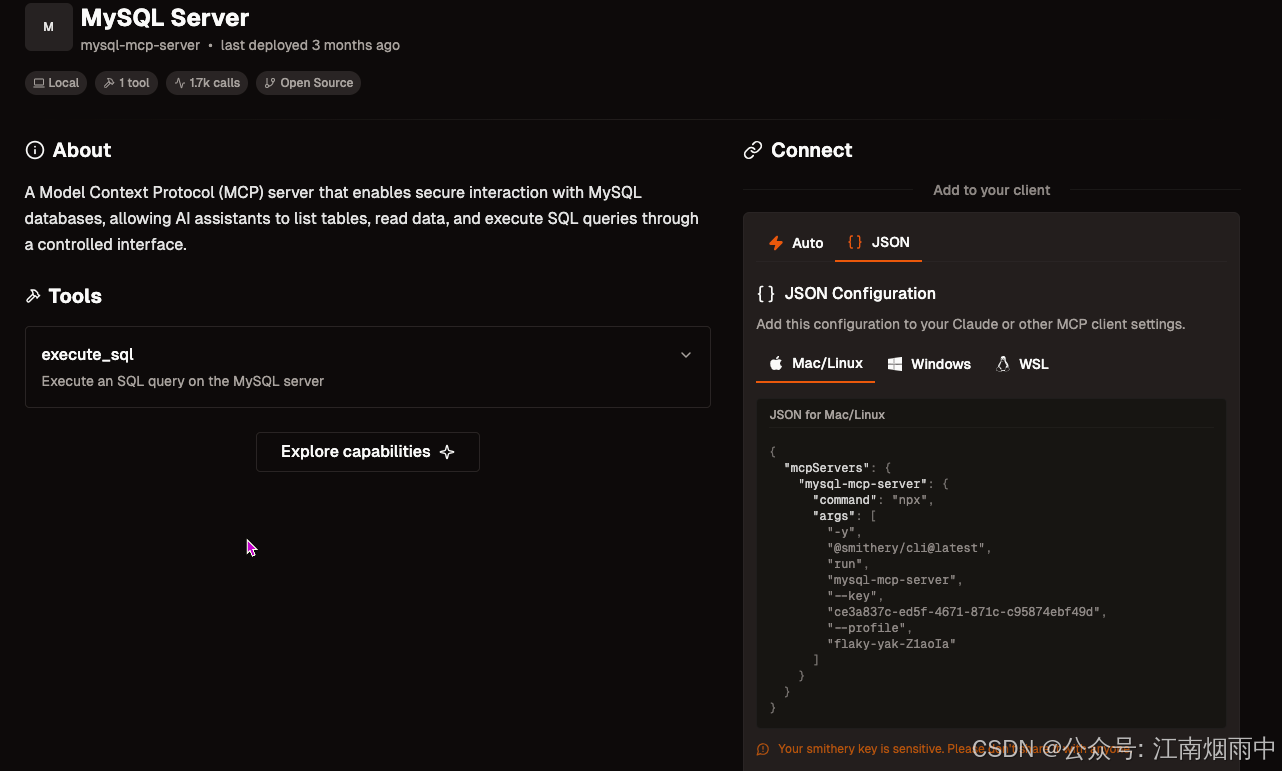Click the 1.7k calls badge

click(x=207, y=83)
